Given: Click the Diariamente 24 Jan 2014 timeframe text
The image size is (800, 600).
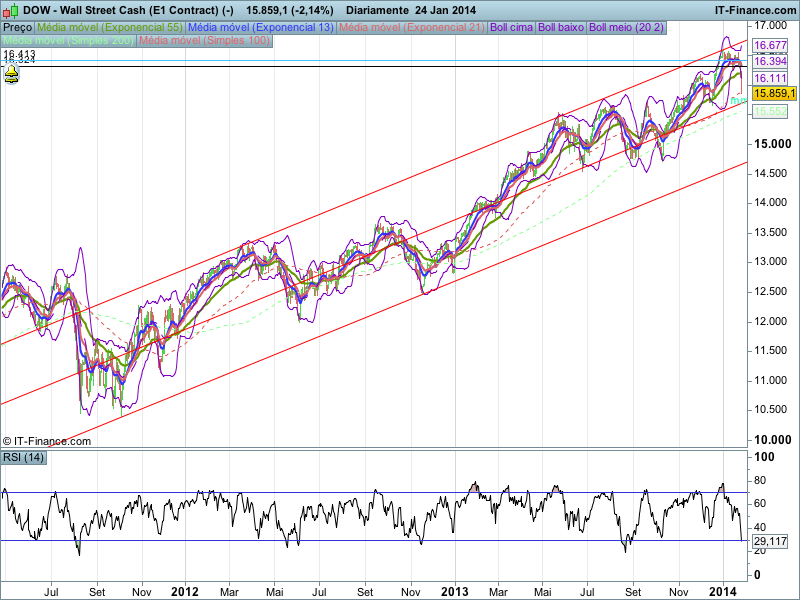Looking at the screenshot, I should click(x=411, y=10).
